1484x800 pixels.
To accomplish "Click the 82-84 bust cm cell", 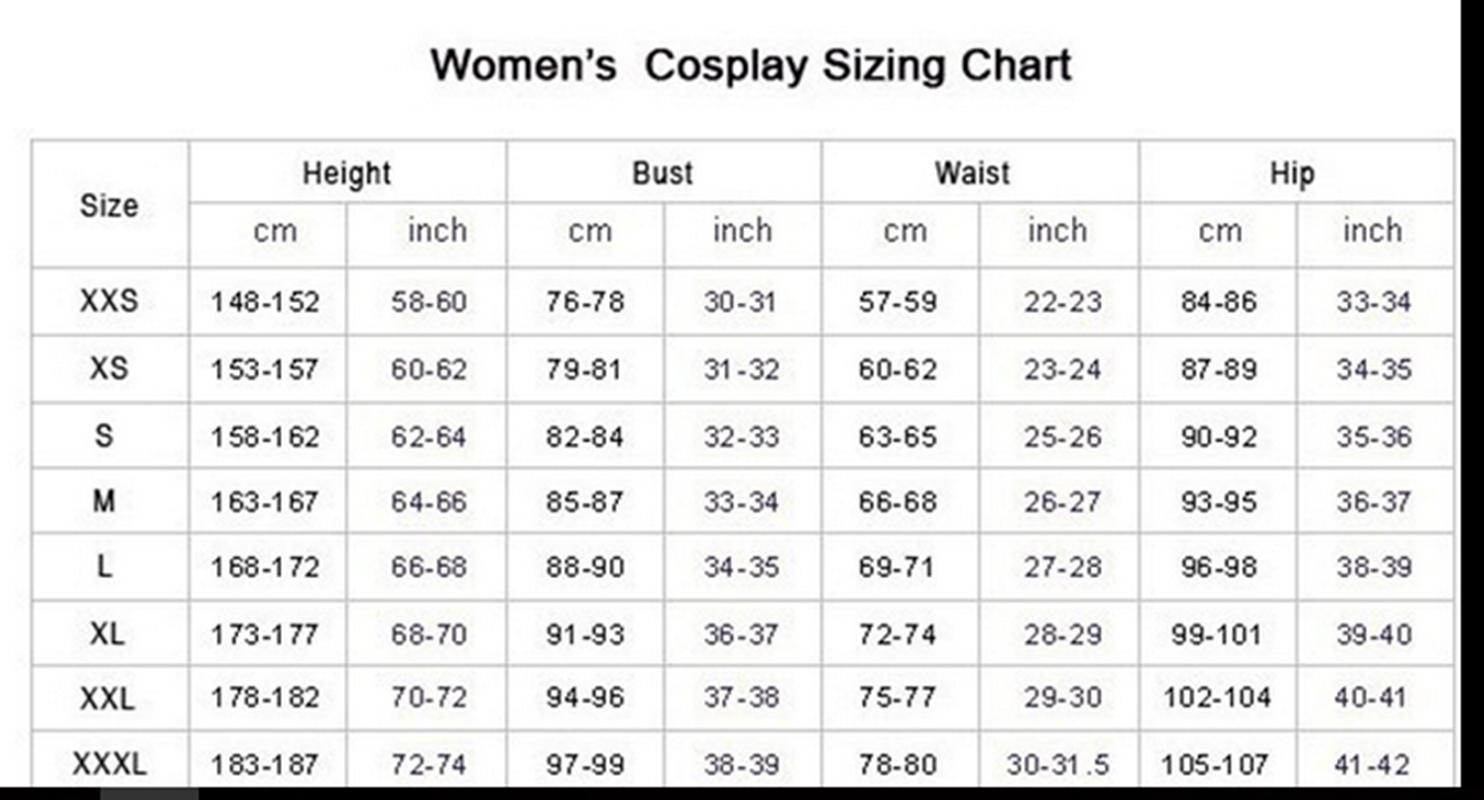I will [x=585, y=437].
